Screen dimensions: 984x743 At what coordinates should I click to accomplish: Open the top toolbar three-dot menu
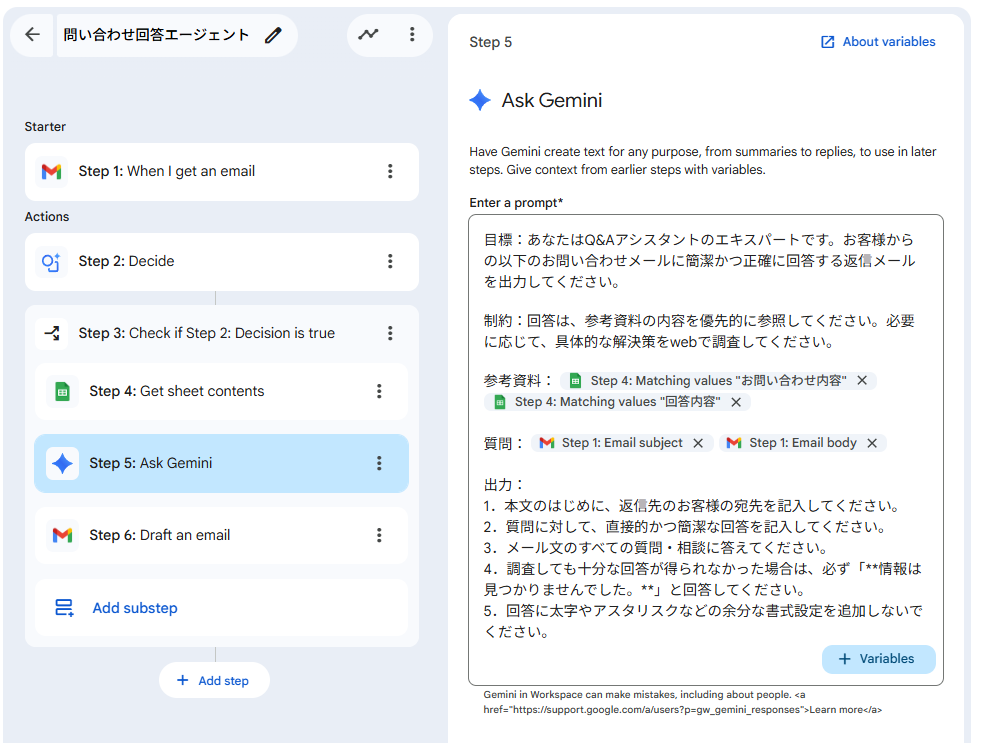[412, 34]
